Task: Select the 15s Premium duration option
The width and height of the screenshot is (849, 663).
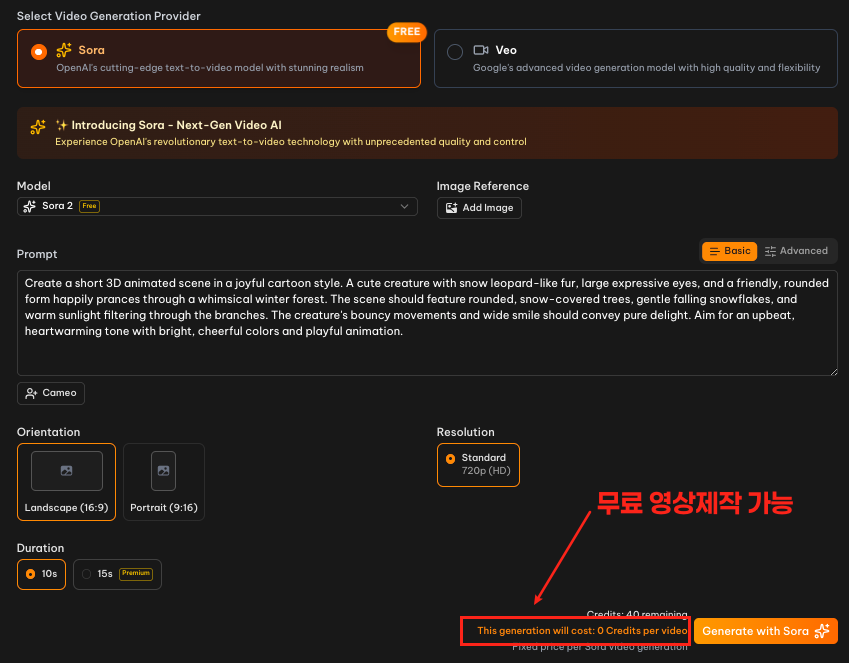Action: pyautogui.click(x=117, y=574)
